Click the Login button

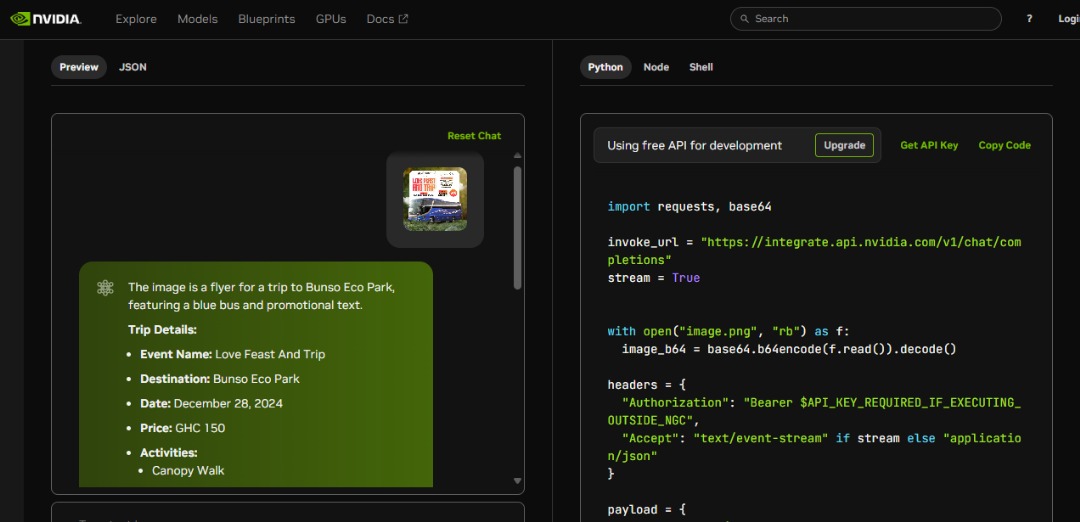coord(1068,19)
